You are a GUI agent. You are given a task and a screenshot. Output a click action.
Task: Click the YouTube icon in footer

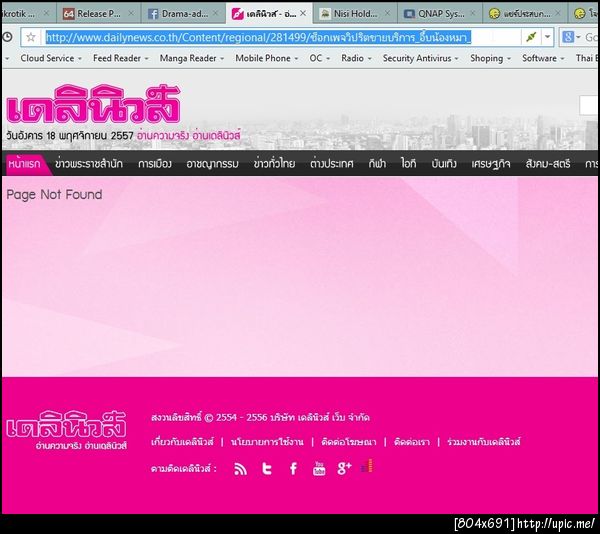click(x=319, y=469)
